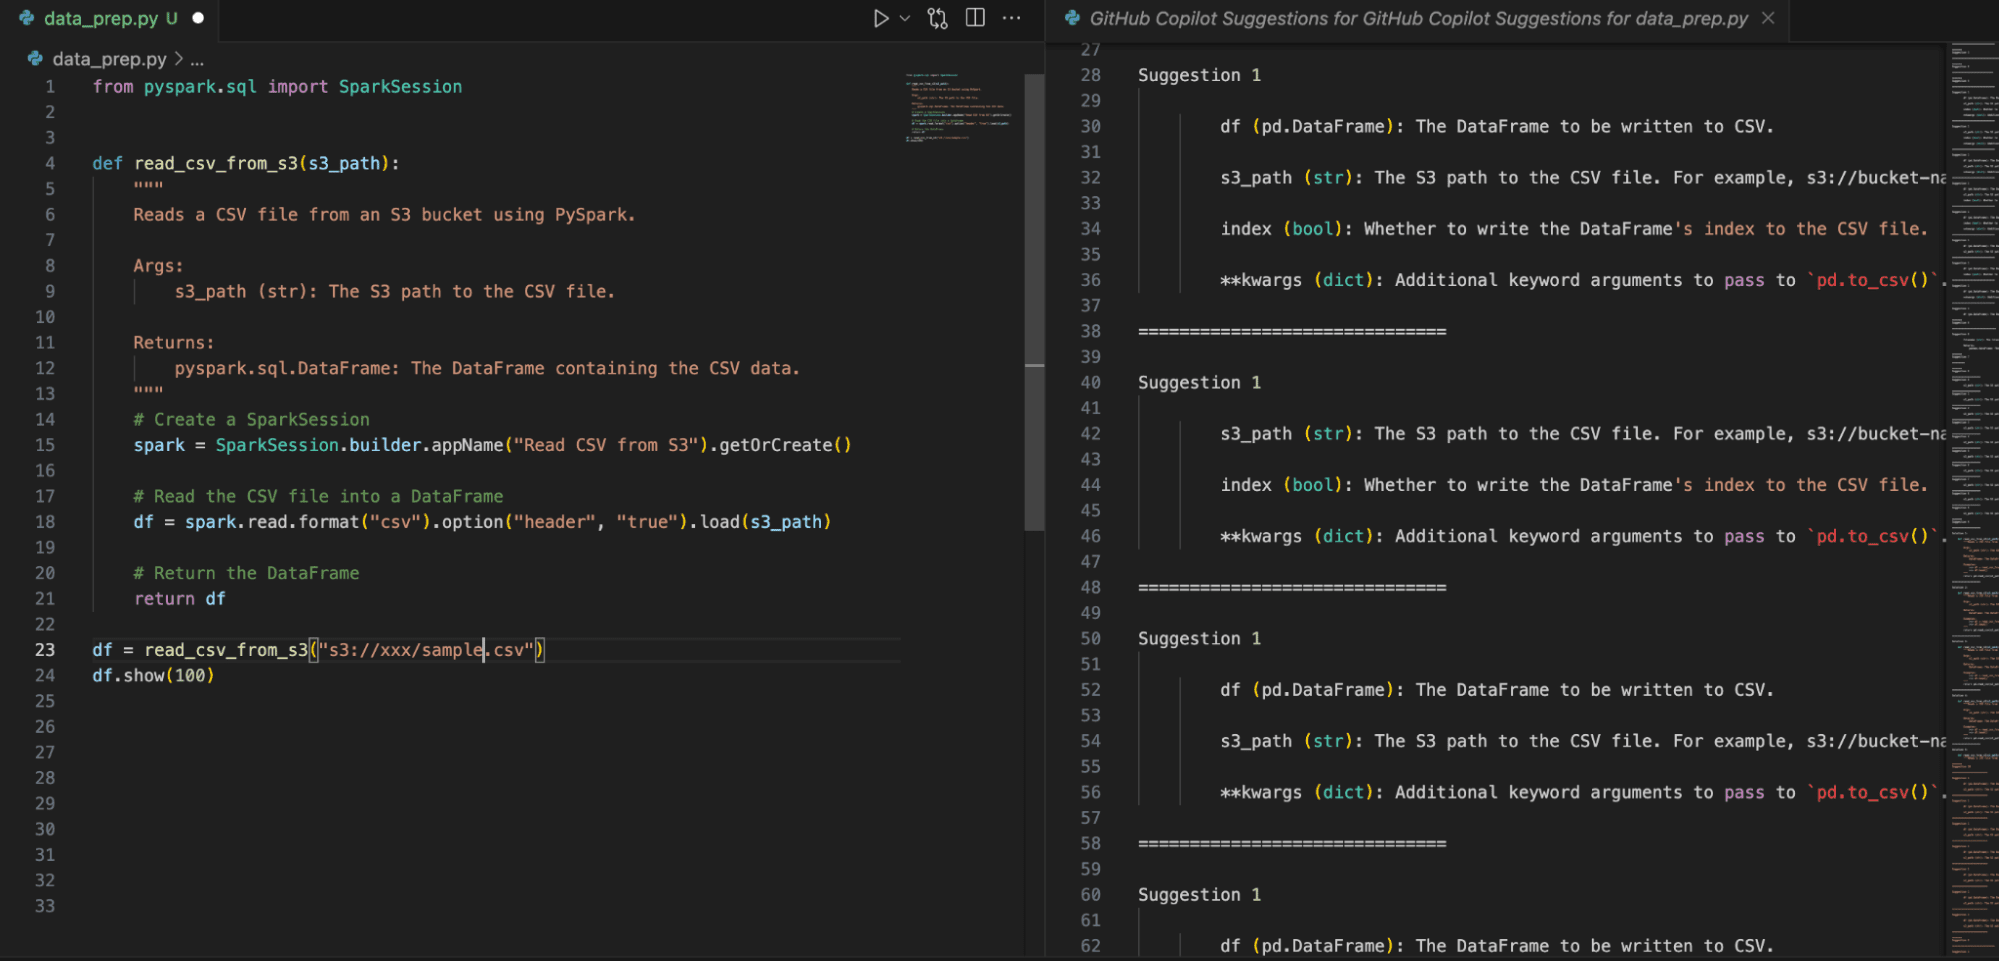Click the unsaved dot on data_prep.py tab
This screenshot has height=962, width=1999.
coord(198,18)
